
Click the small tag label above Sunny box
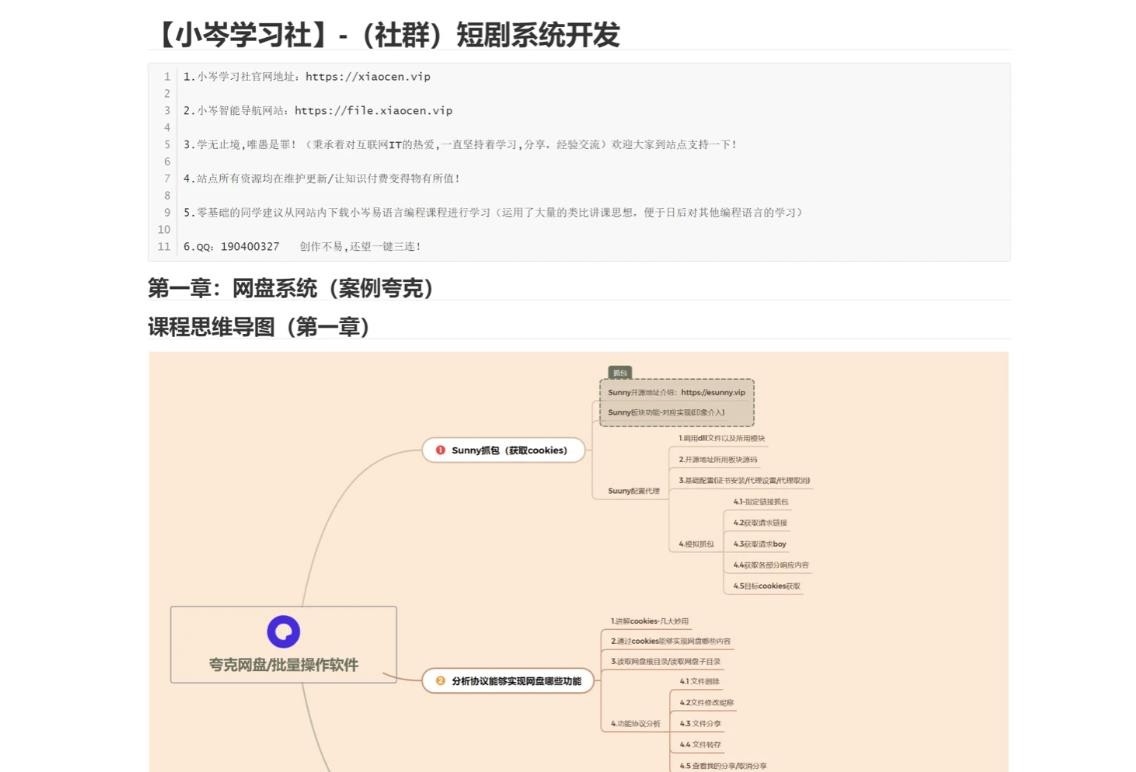tap(620, 373)
